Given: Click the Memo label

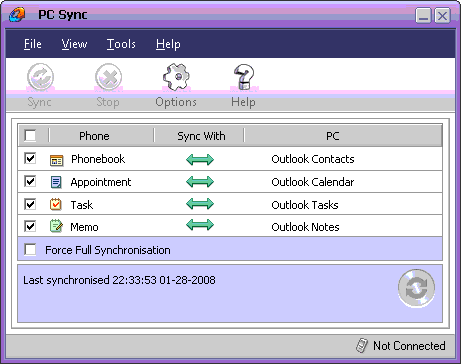Looking at the screenshot, I should point(84,227).
